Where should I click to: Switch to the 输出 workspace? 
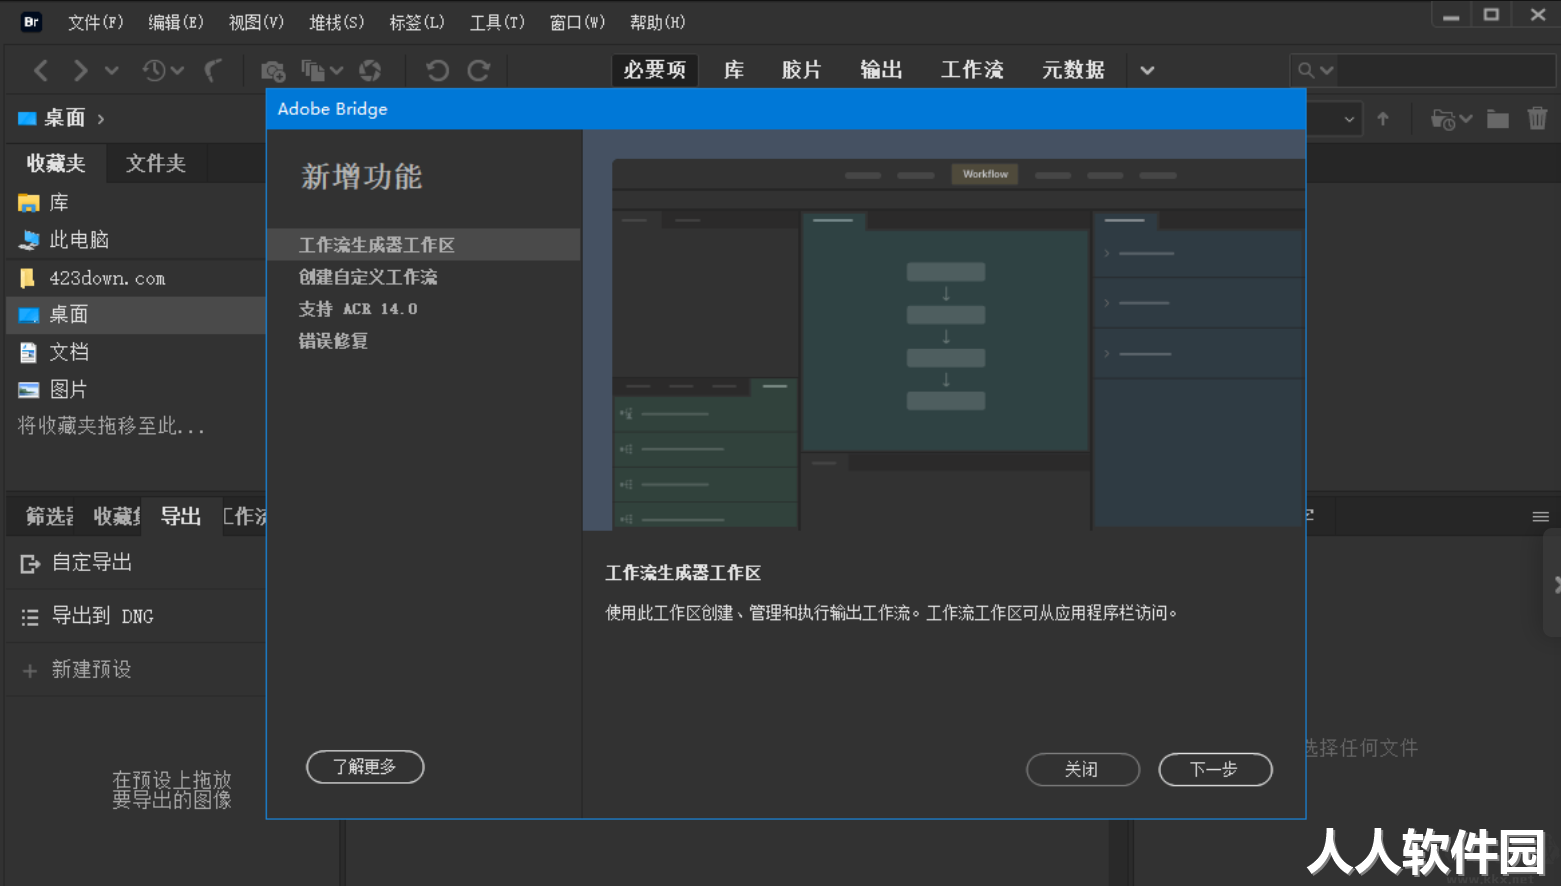(882, 70)
